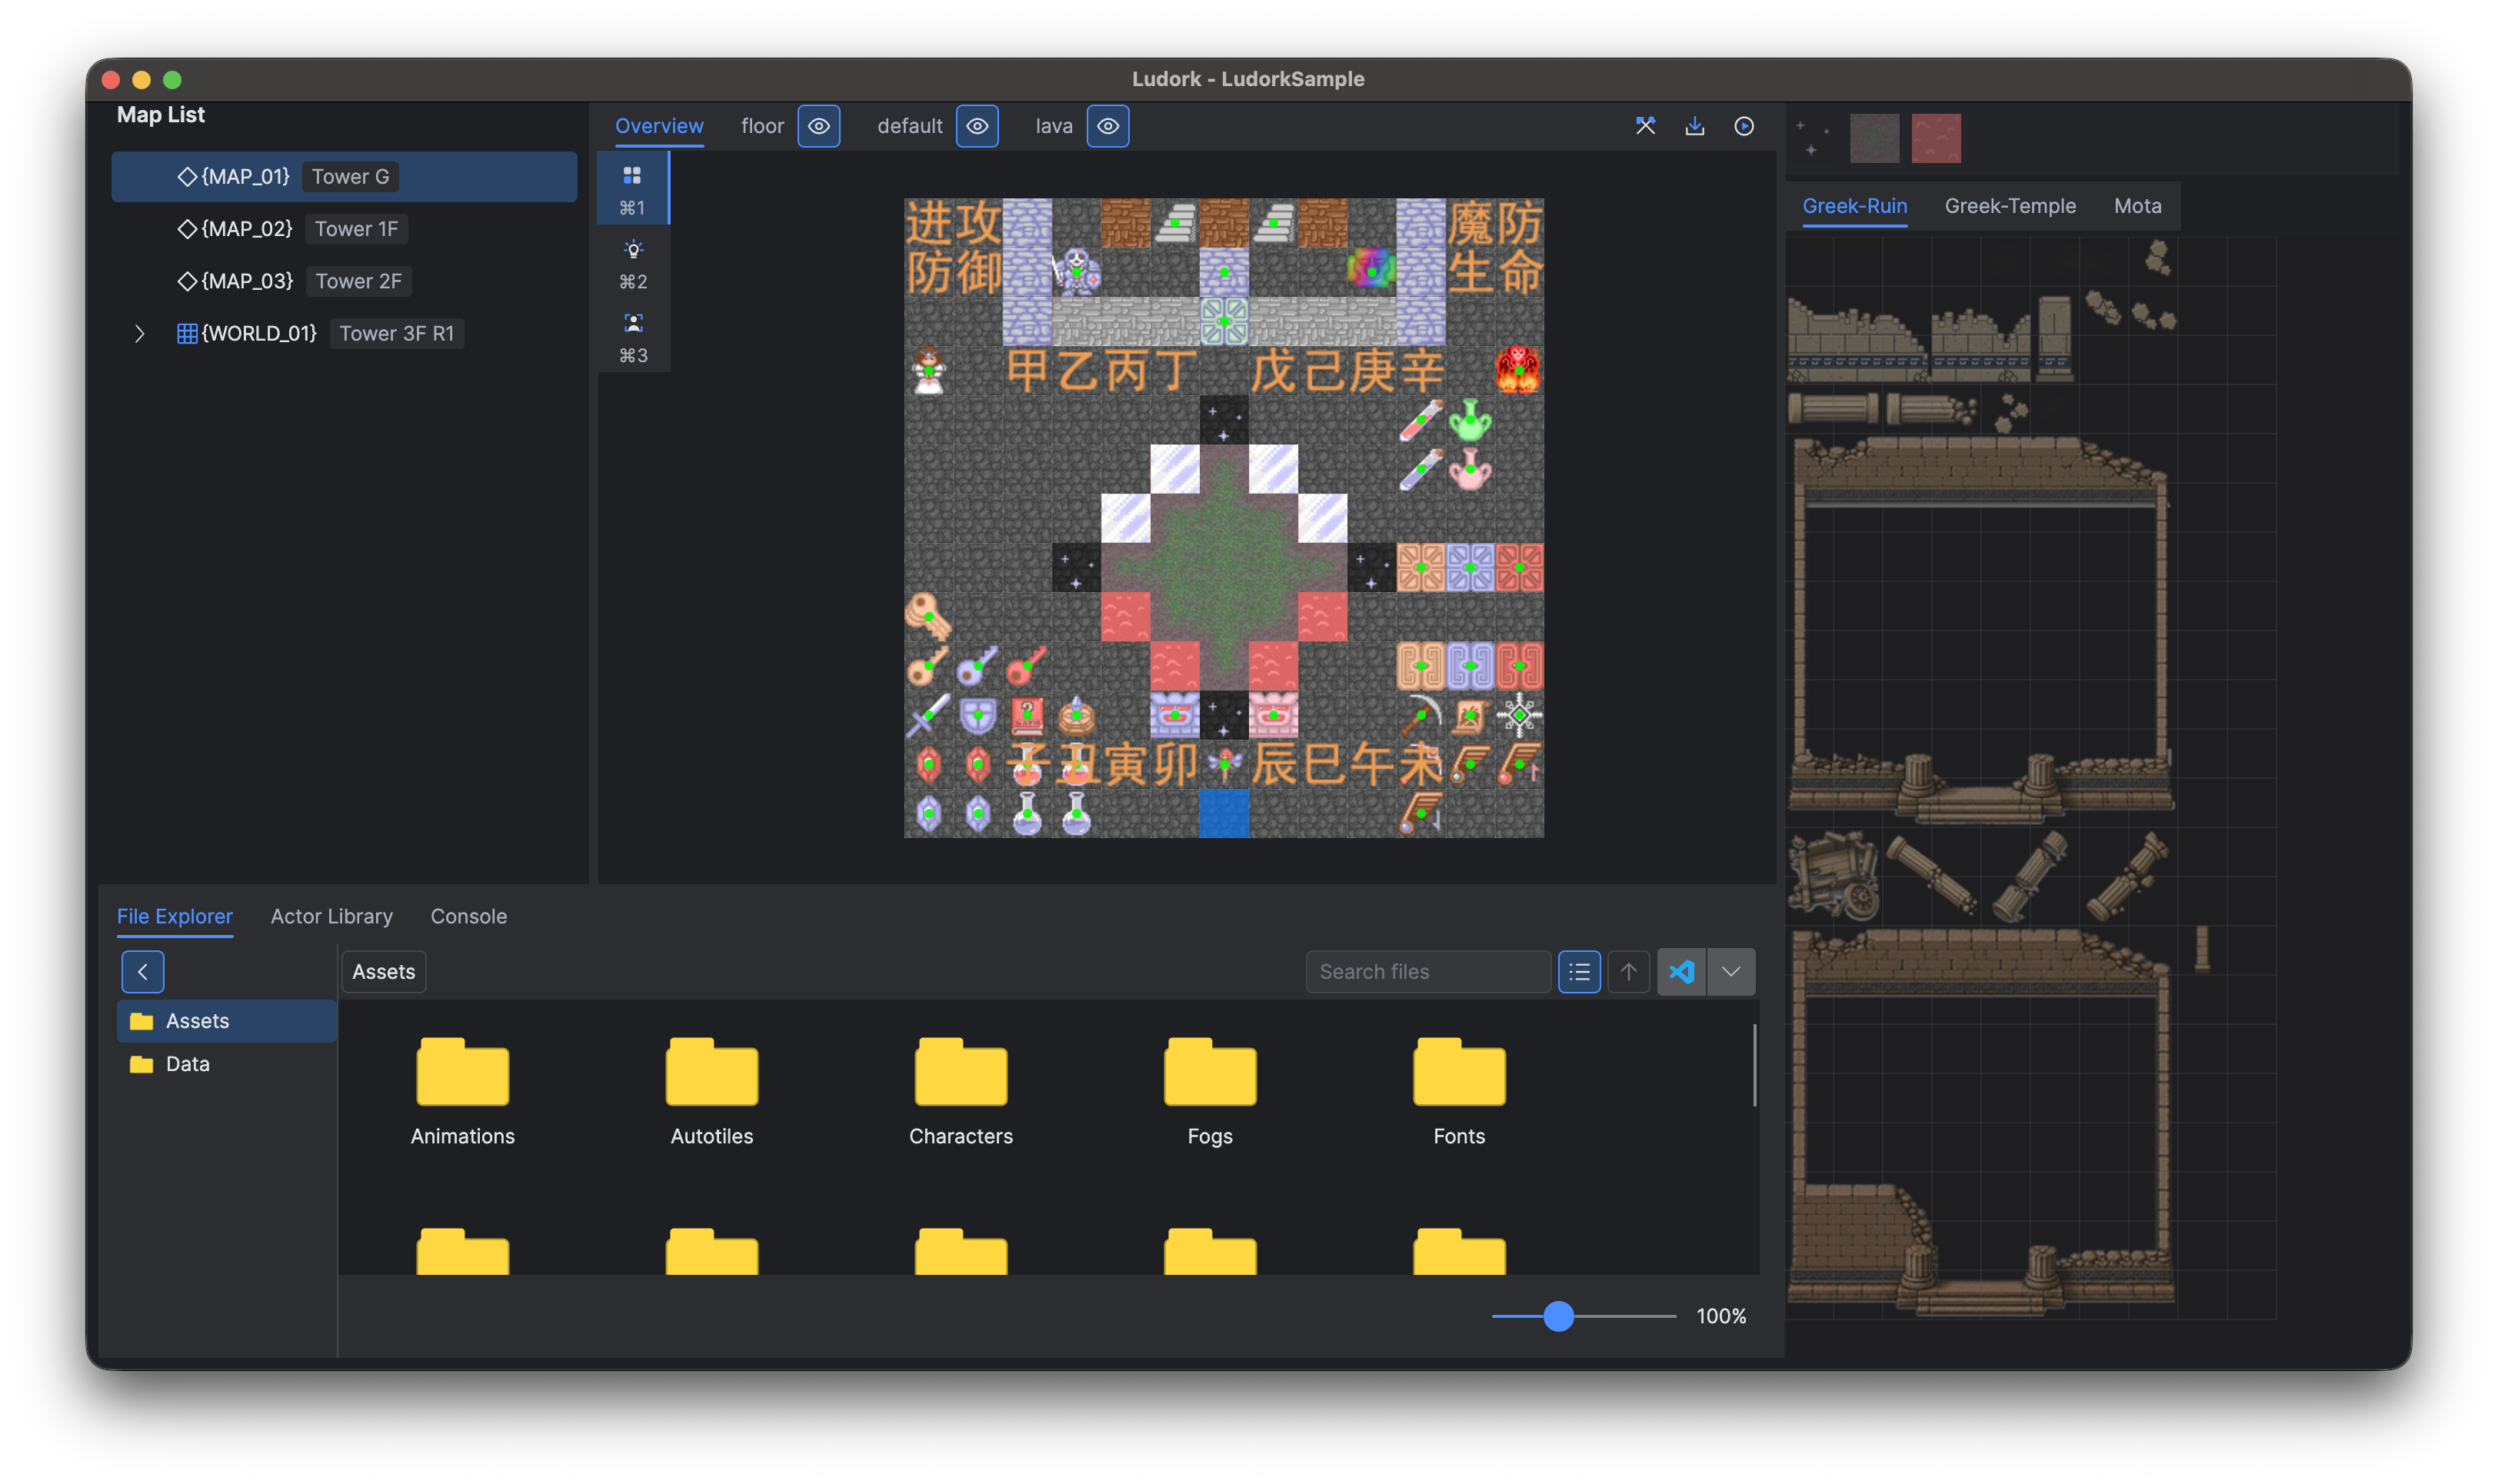Open the Actor Library tab
This screenshot has height=1484, width=2498.
332,916
